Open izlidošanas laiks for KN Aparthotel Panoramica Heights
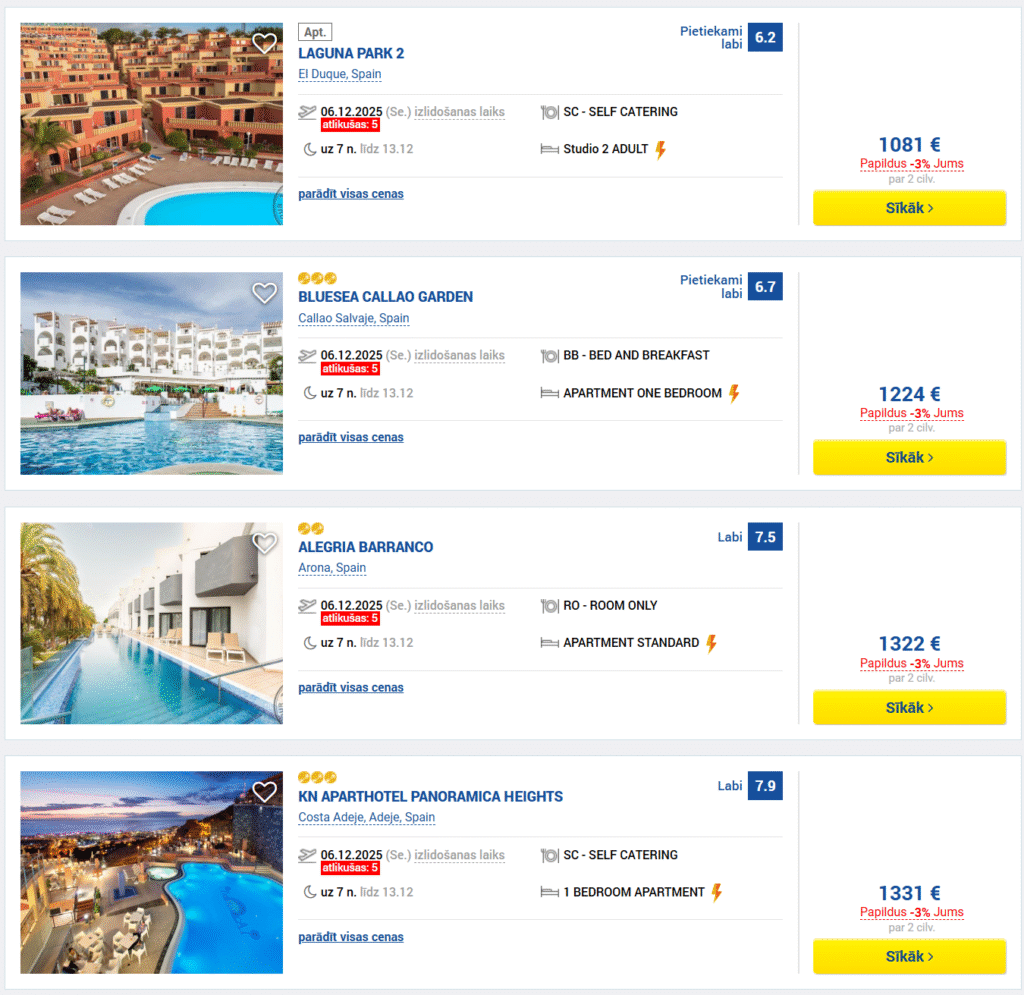 click(459, 855)
